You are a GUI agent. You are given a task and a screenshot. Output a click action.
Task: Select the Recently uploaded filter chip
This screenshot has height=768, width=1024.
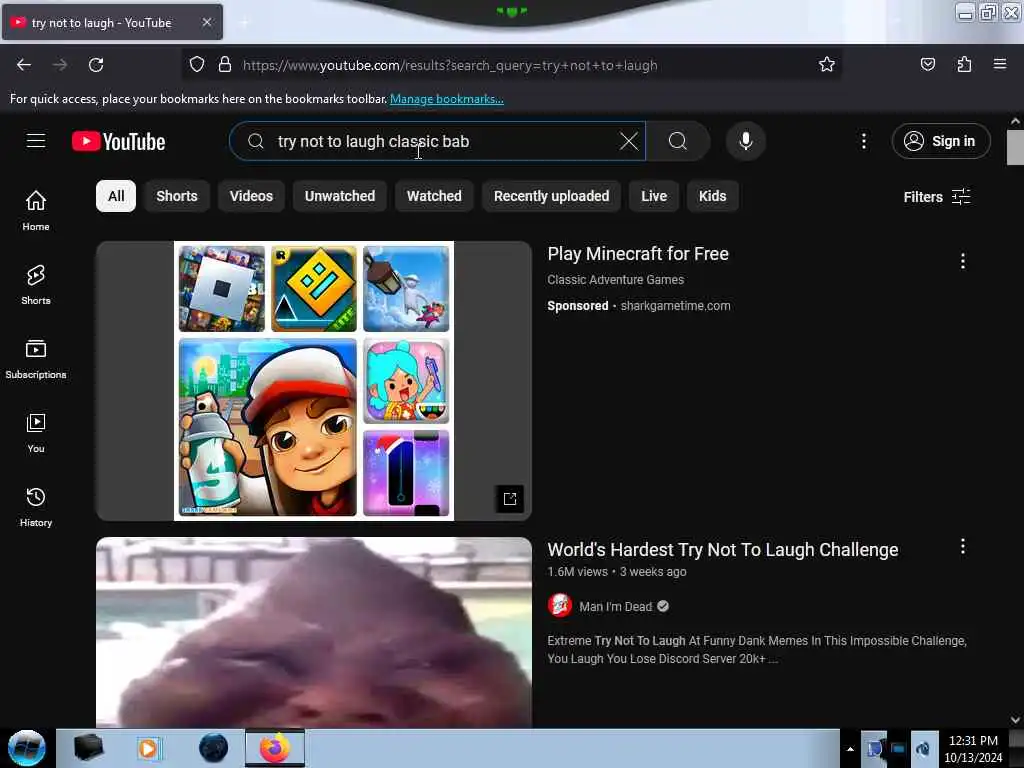[x=551, y=196]
